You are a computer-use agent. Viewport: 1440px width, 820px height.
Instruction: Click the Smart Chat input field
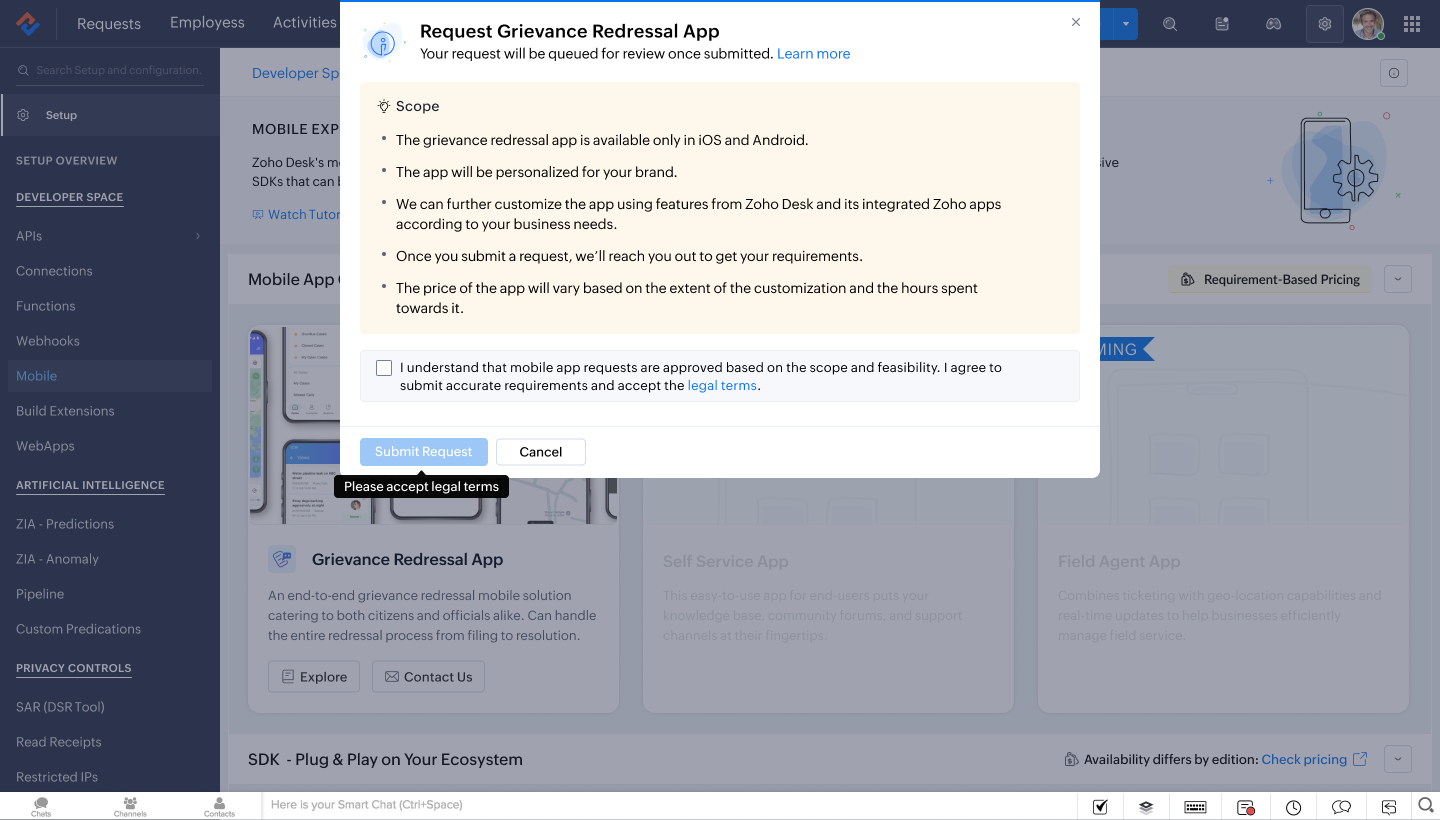pos(670,805)
